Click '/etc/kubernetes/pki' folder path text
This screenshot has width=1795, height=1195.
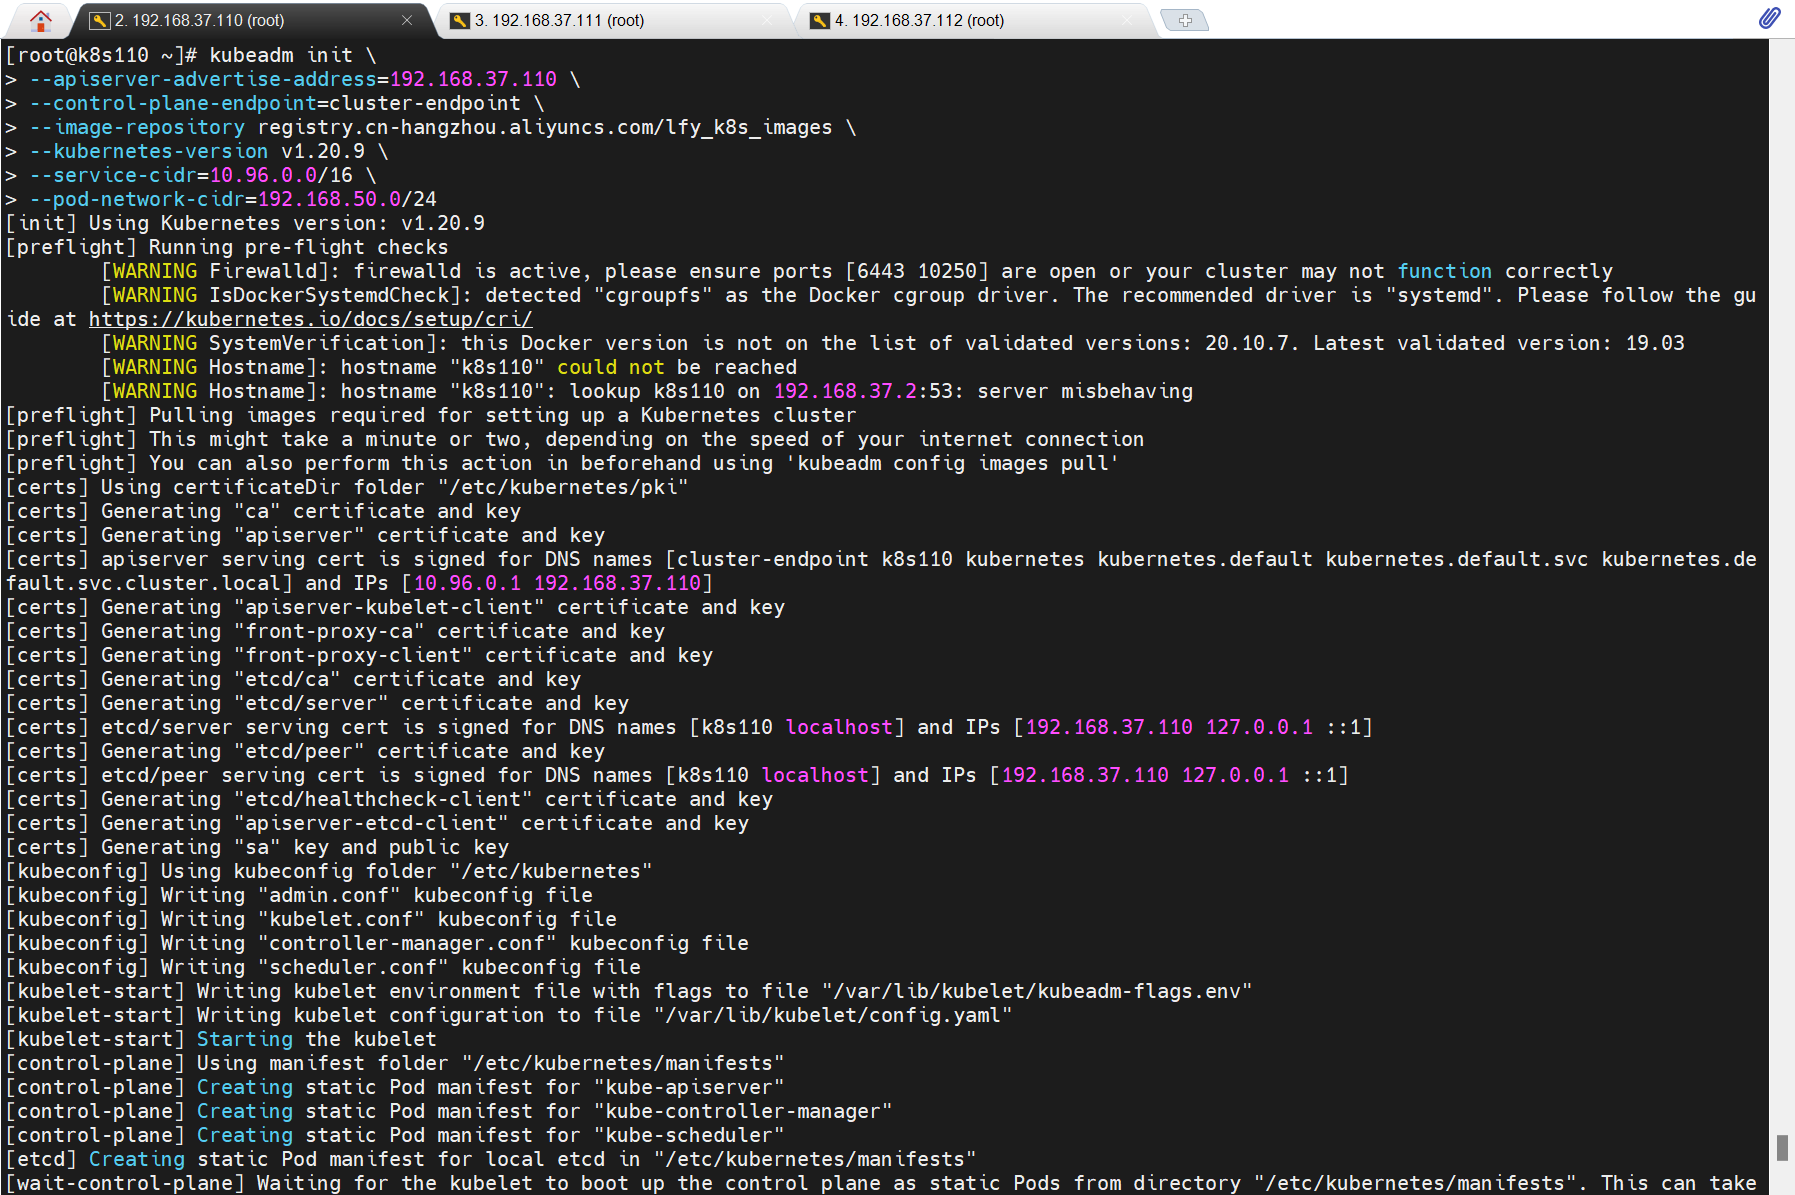pyautogui.click(x=563, y=487)
